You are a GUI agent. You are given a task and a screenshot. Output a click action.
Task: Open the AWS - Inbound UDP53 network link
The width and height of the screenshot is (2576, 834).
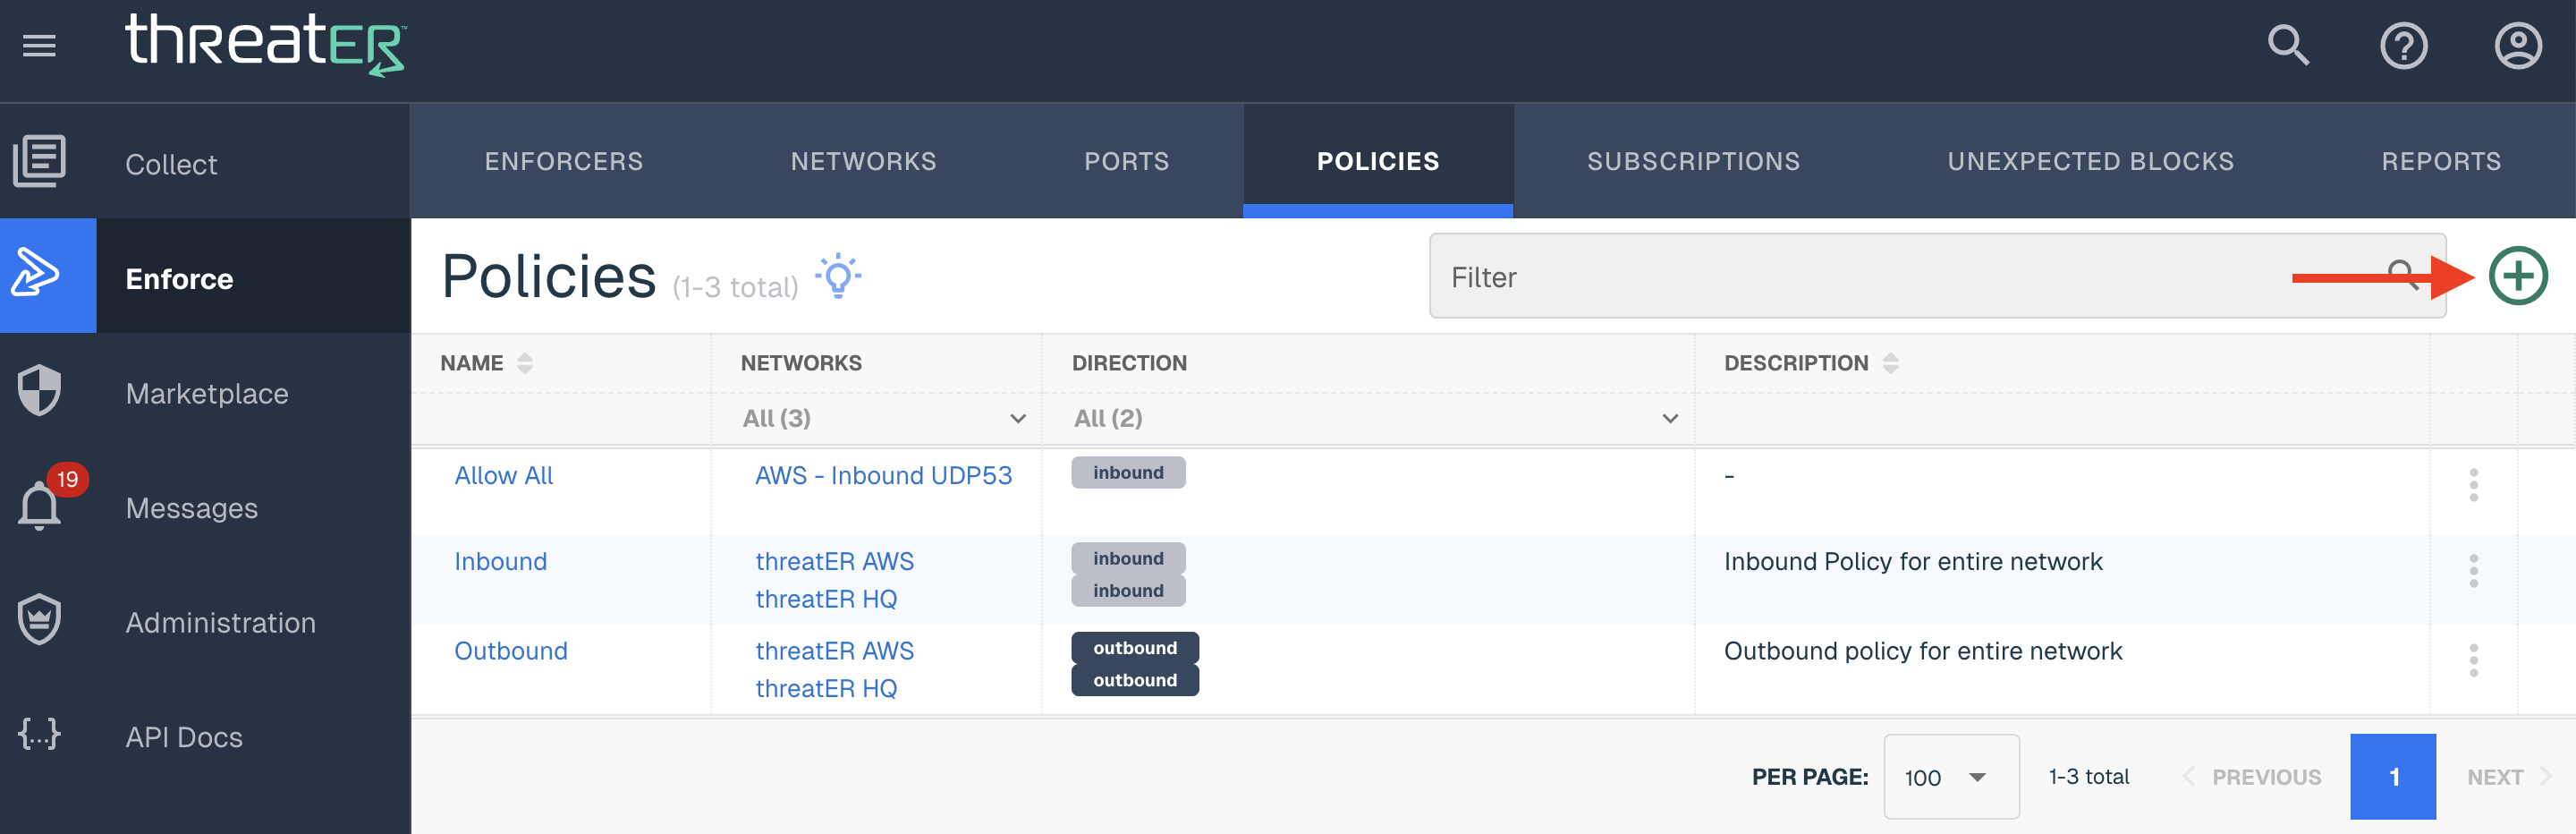(883, 476)
